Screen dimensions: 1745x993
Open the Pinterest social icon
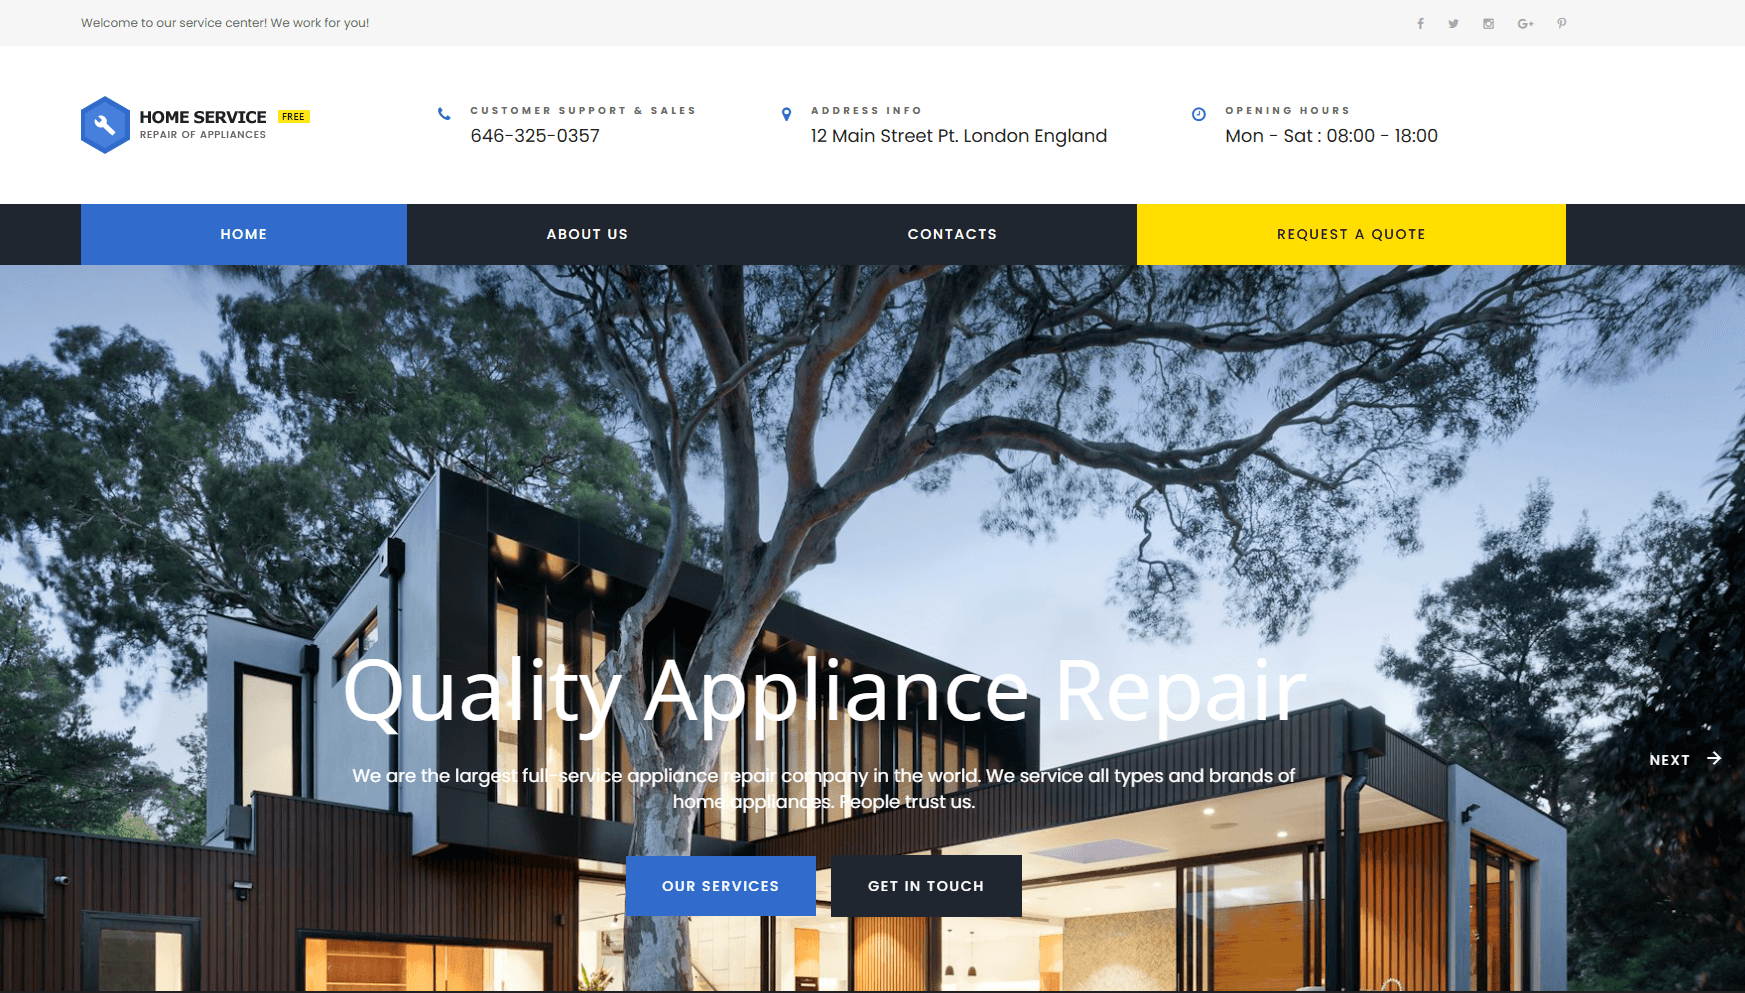1561,23
